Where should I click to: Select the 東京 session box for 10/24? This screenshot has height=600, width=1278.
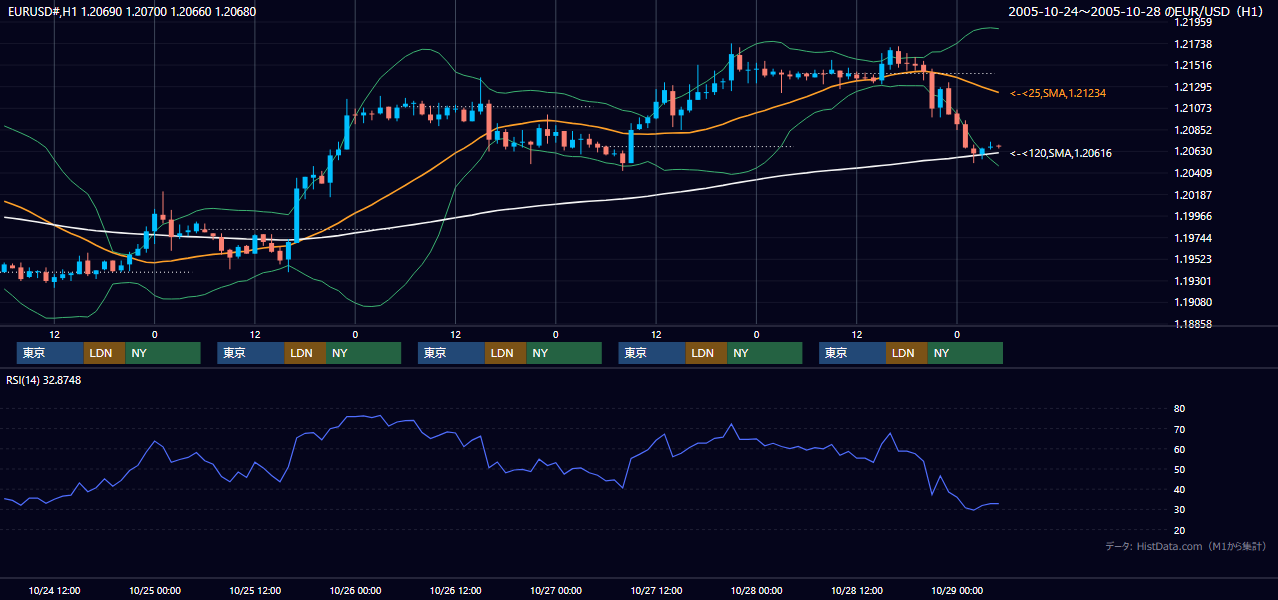[x=50, y=353]
